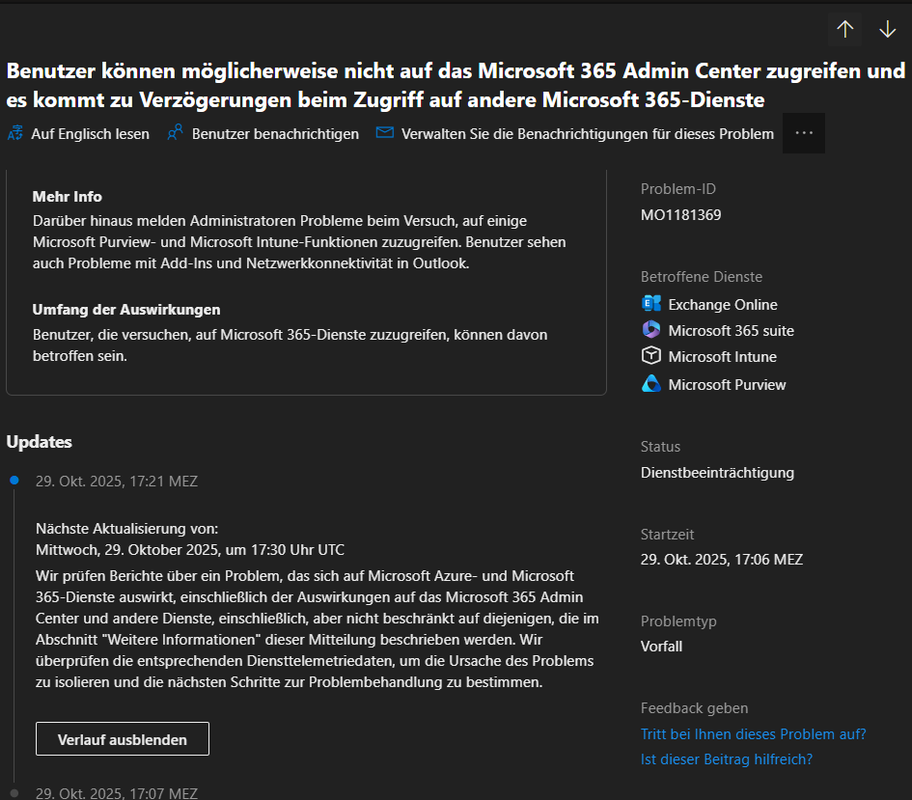Viewport: 912px width, 800px height.
Task: Select update timestamp 29. Okt. 2025, 17:07 MEZ
Action: coord(116,793)
